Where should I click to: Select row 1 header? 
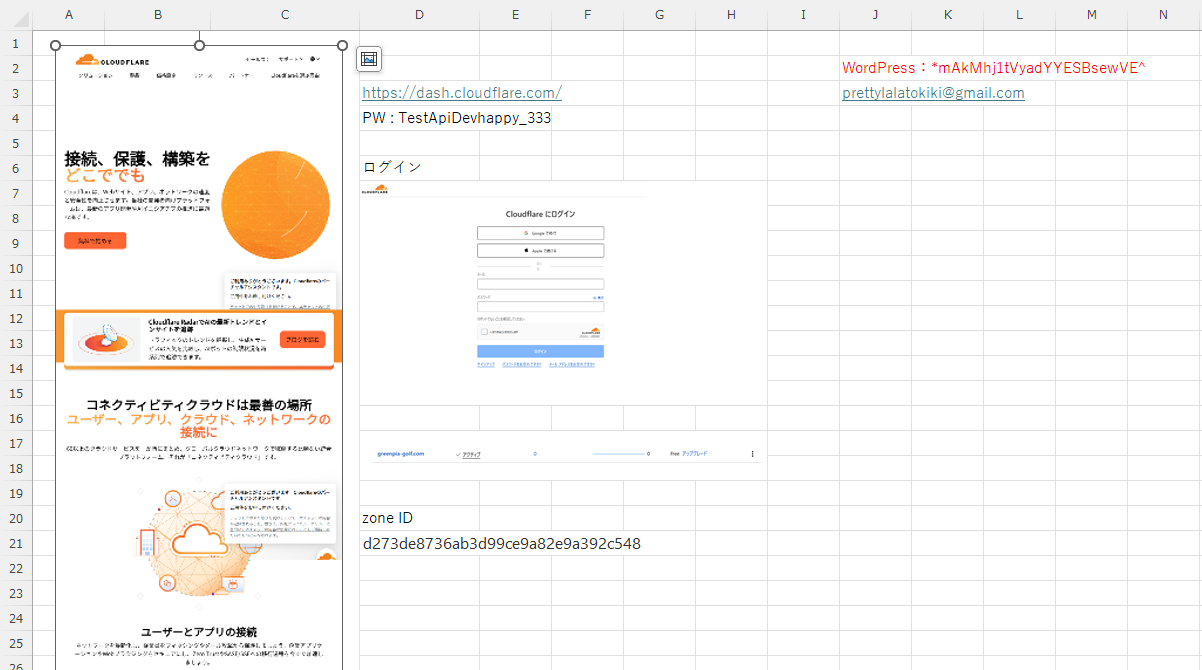pyautogui.click(x=15, y=43)
